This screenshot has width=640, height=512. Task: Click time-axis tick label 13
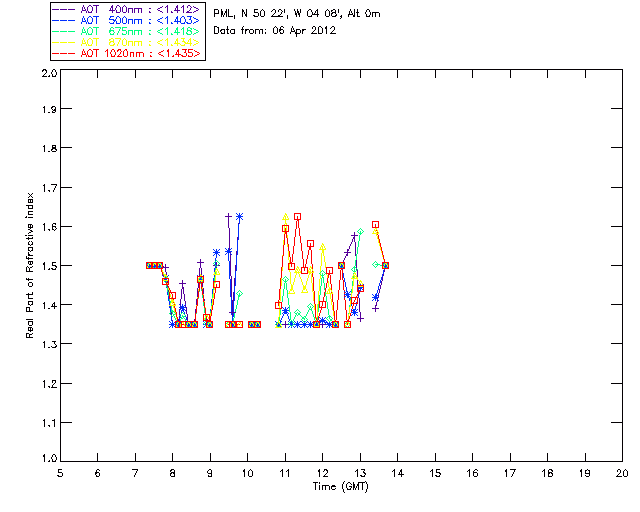pos(360,473)
